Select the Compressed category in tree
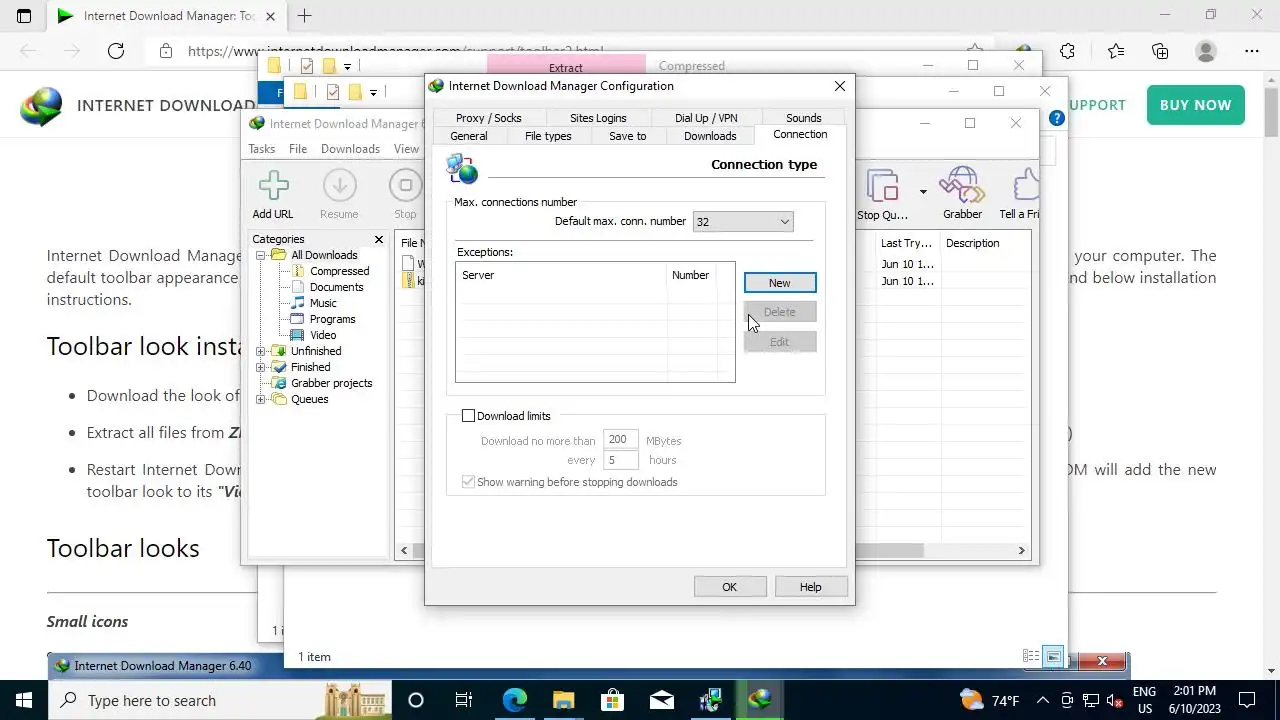This screenshot has height=720, width=1280. pos(339,271)
